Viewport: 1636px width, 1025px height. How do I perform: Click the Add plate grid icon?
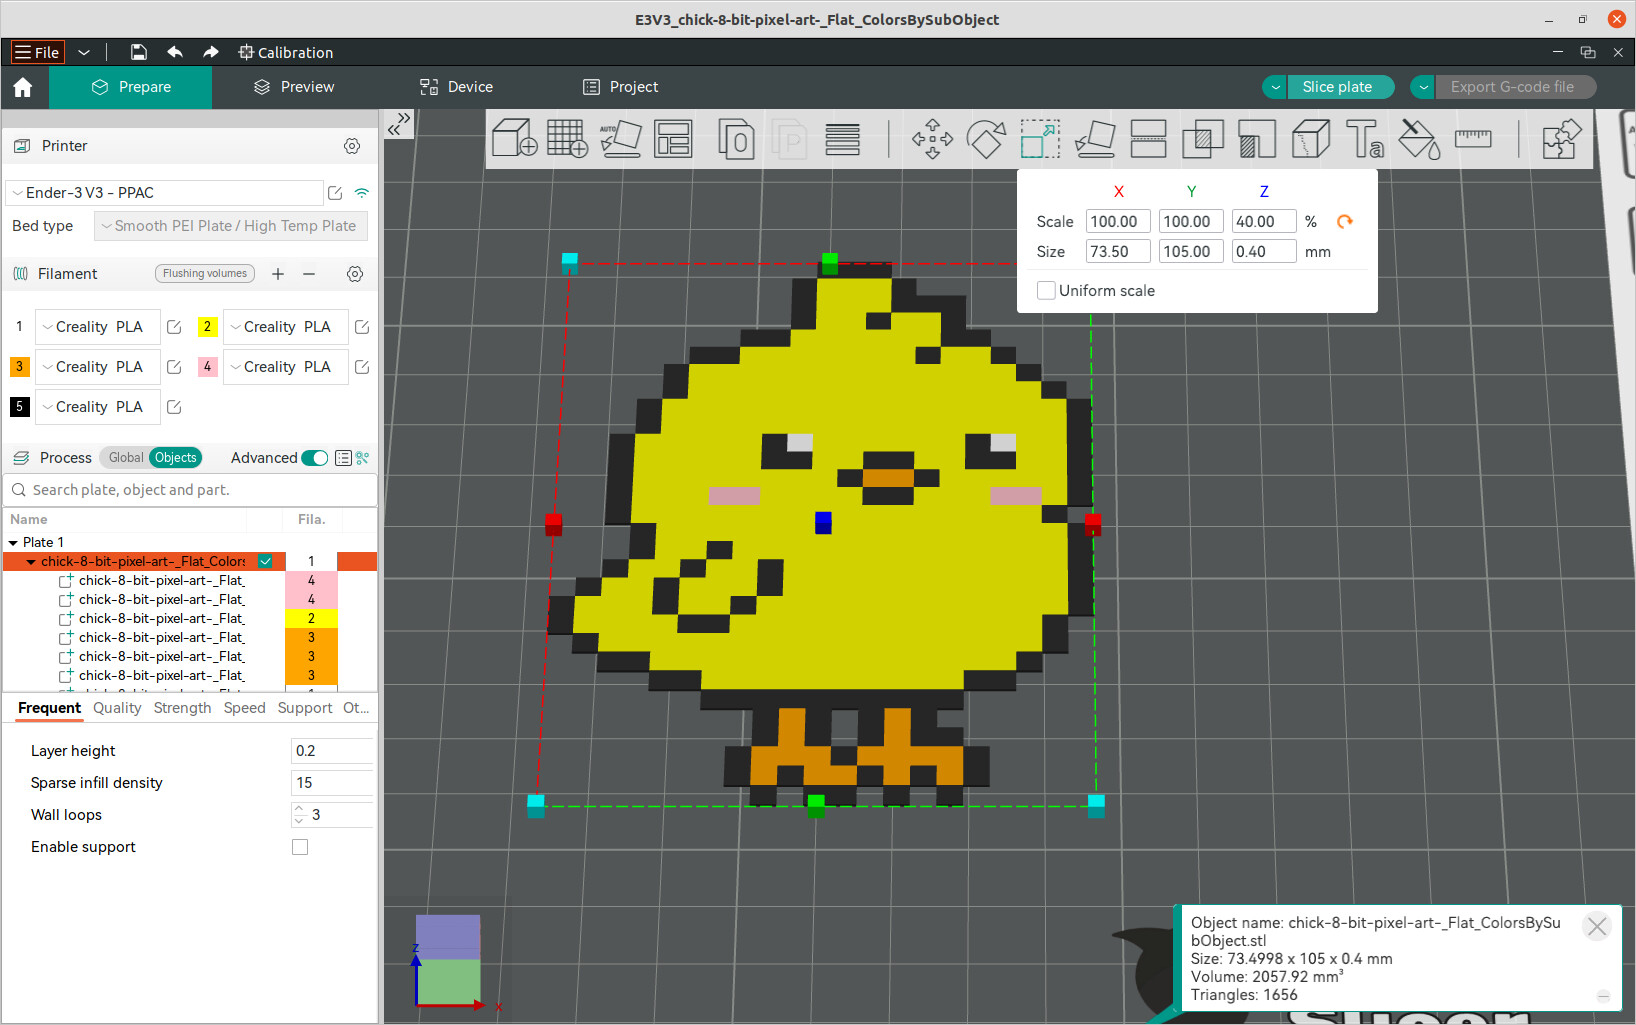point(567,138)
